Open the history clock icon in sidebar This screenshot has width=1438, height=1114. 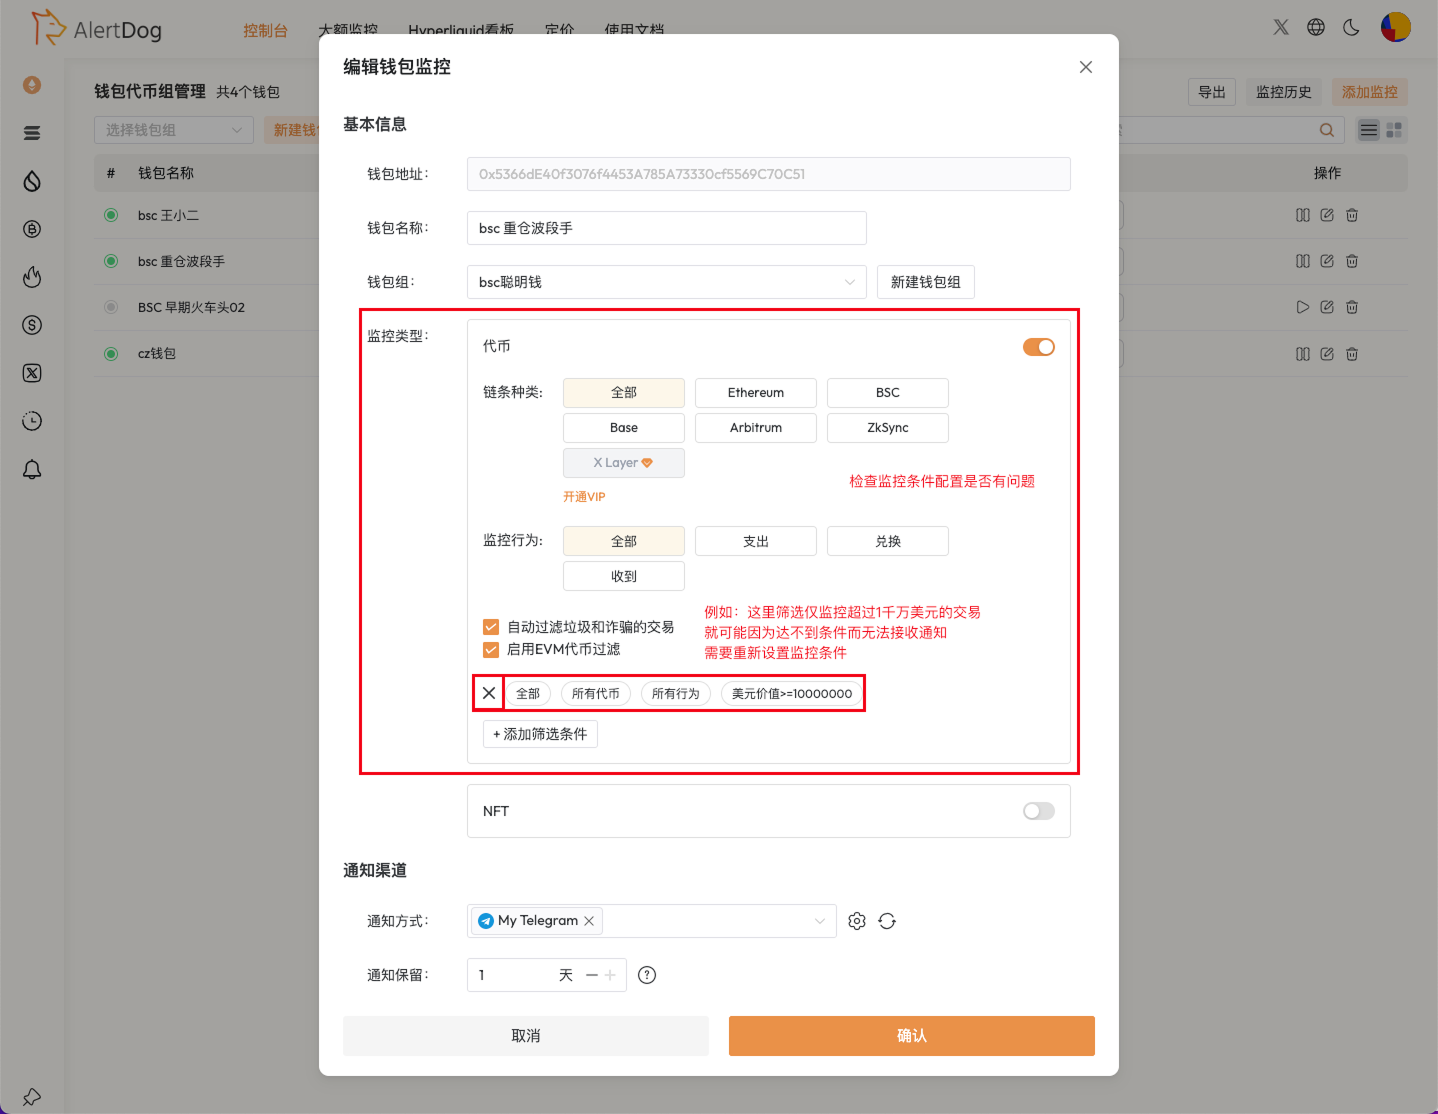click(31, 421)
